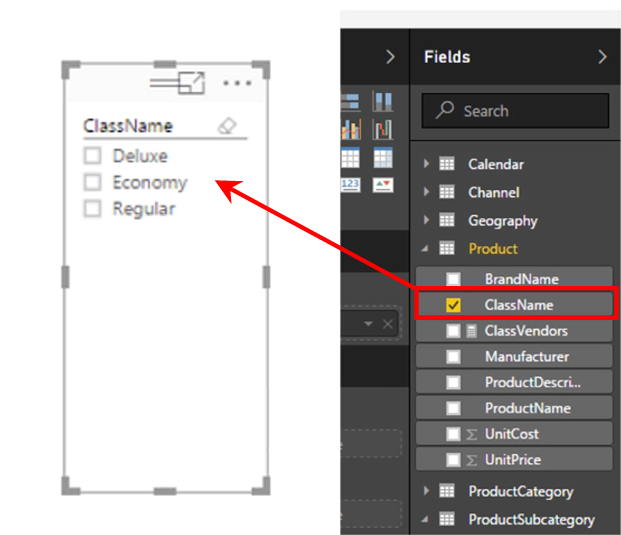Select the Geography table name
This screenshot has width=621, height=535.
tap(503, 221)
